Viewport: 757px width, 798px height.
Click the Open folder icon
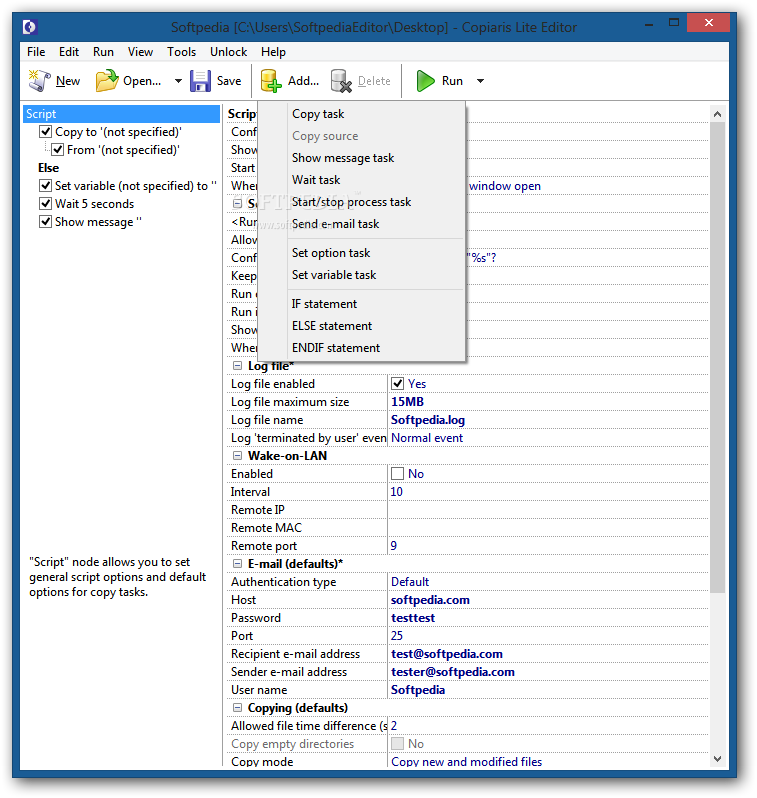(106, 81)
